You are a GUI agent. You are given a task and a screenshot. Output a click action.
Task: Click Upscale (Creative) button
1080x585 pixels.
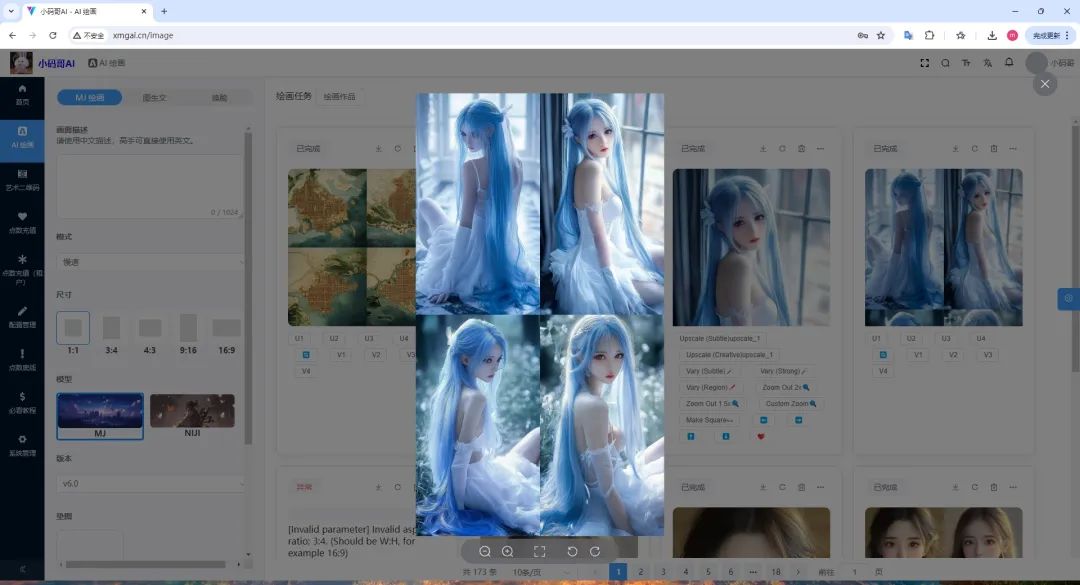pos(729,355)
